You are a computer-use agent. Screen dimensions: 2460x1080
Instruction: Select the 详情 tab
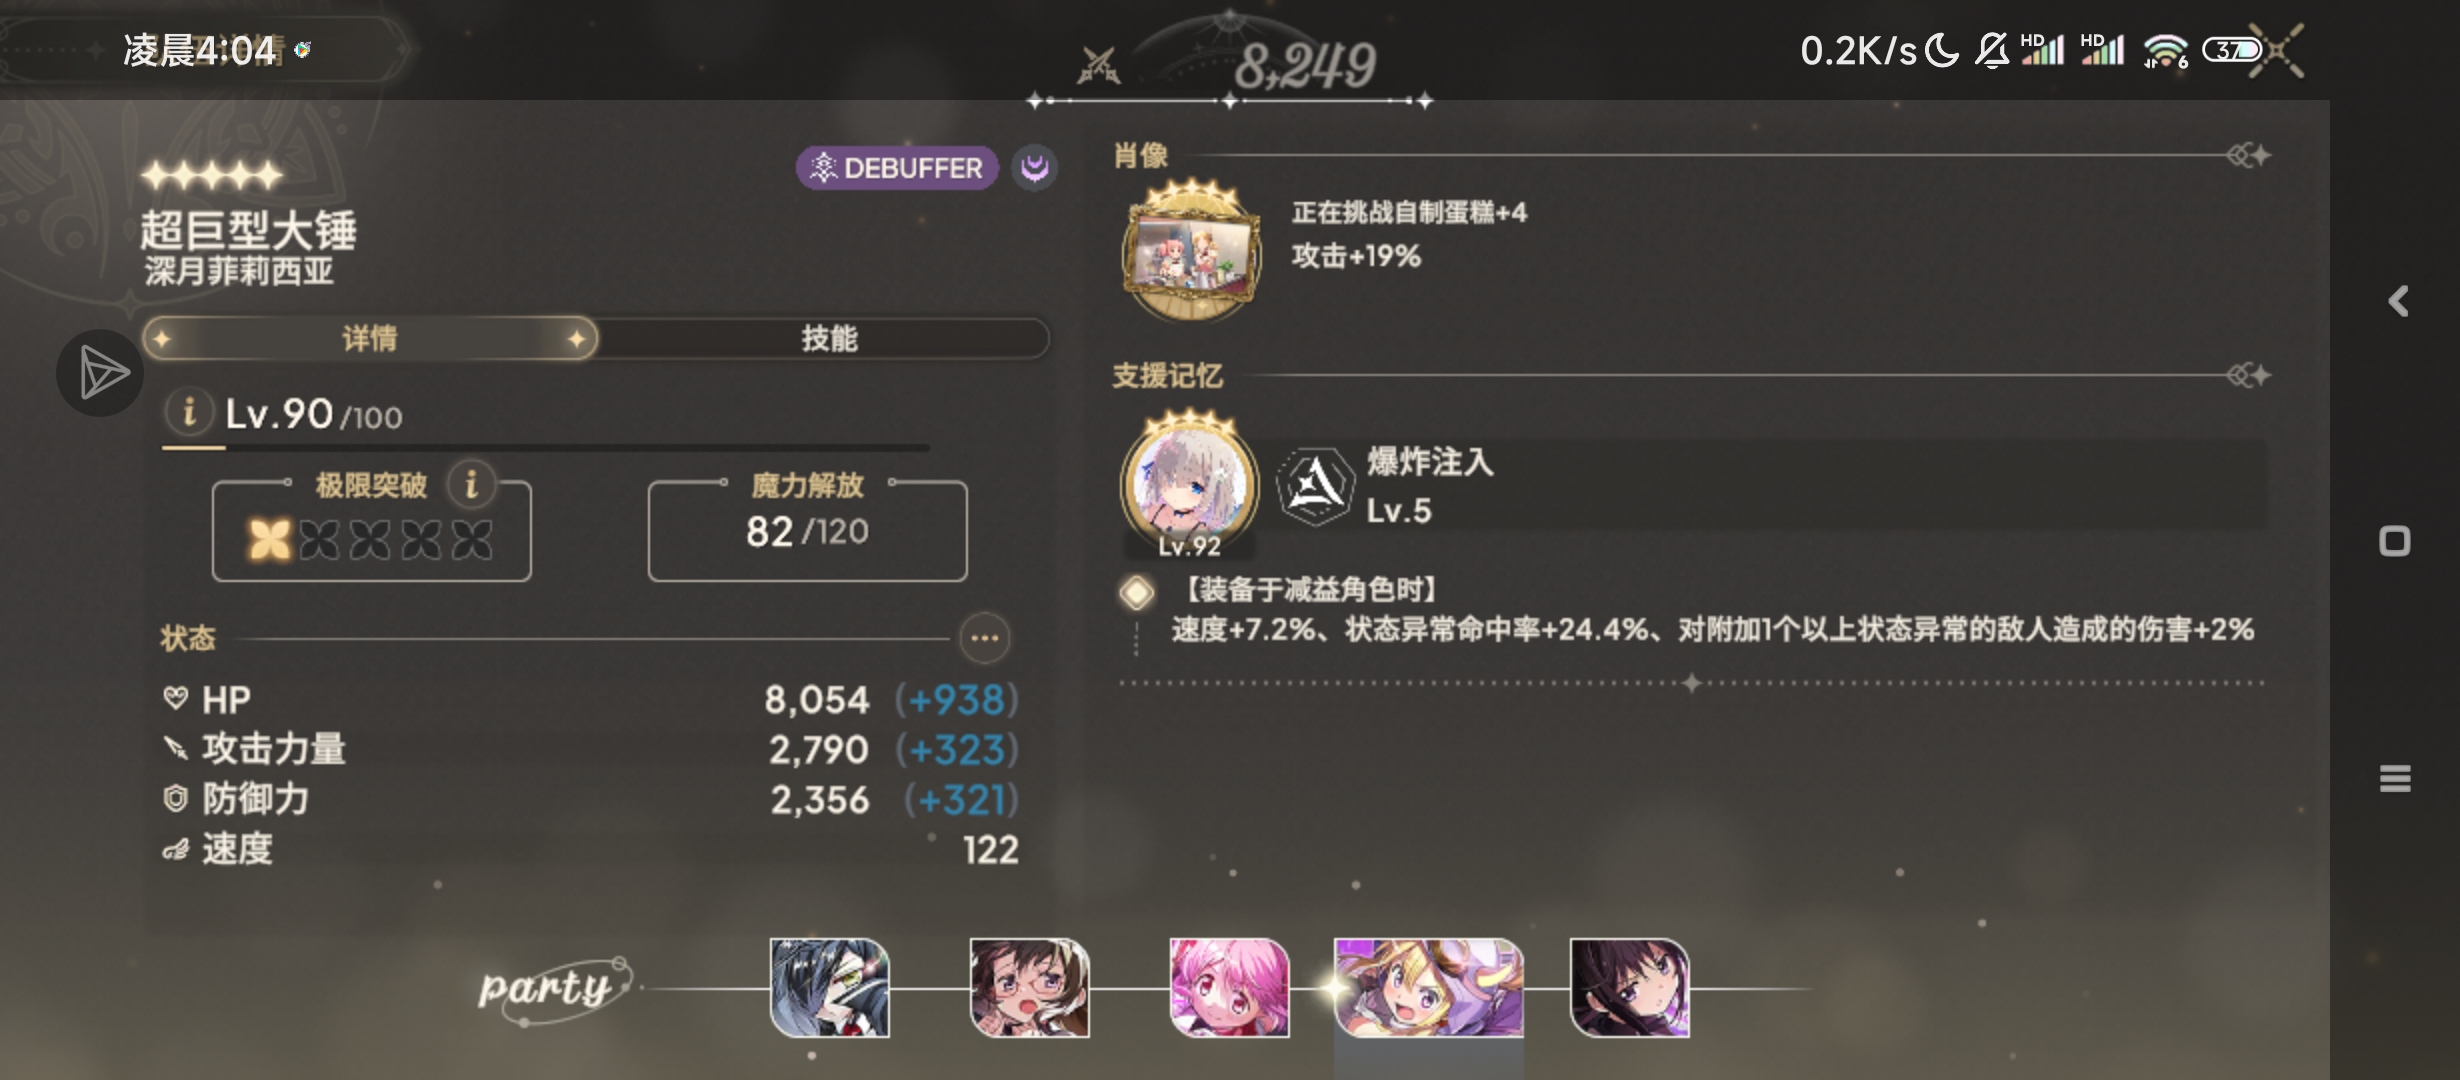pos(370,338)
